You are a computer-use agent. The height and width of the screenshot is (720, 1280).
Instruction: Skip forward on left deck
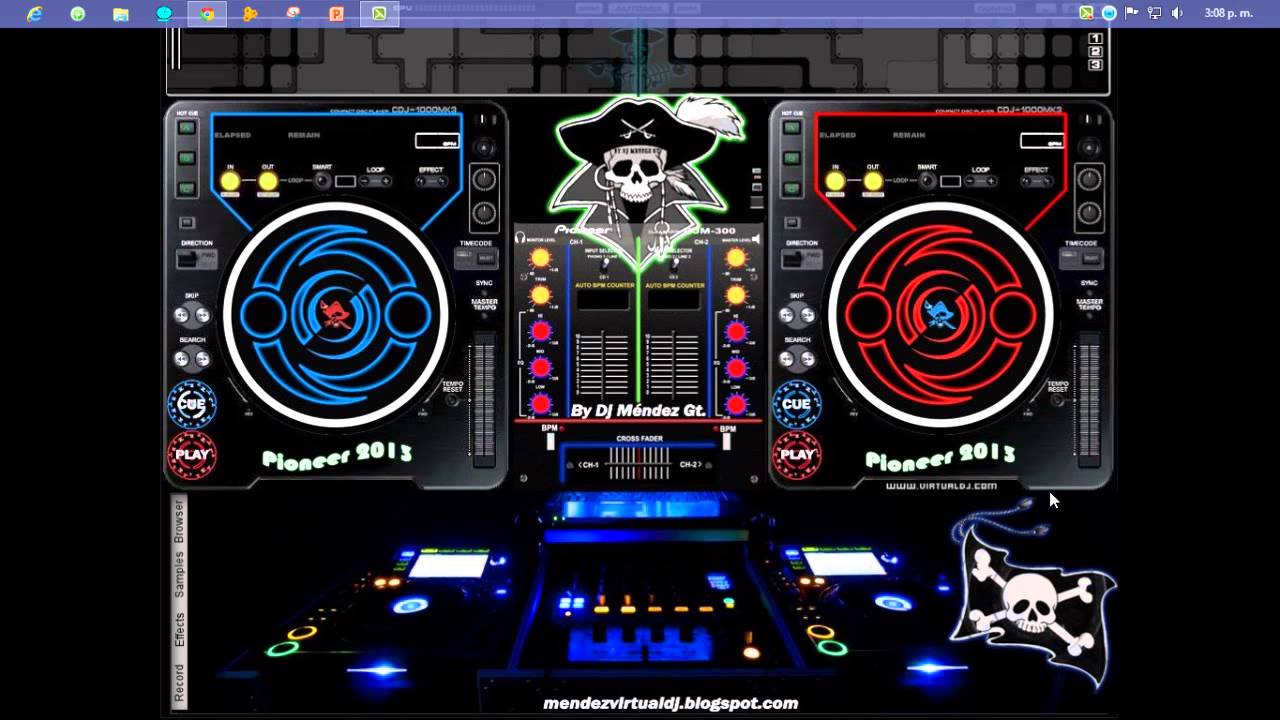pos(202,315)
